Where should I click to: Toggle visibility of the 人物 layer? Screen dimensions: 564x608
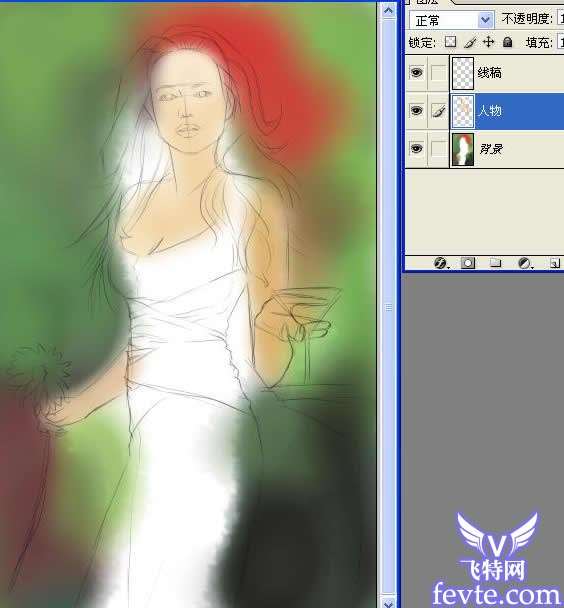pyautogui.click(x=416, y=111)
